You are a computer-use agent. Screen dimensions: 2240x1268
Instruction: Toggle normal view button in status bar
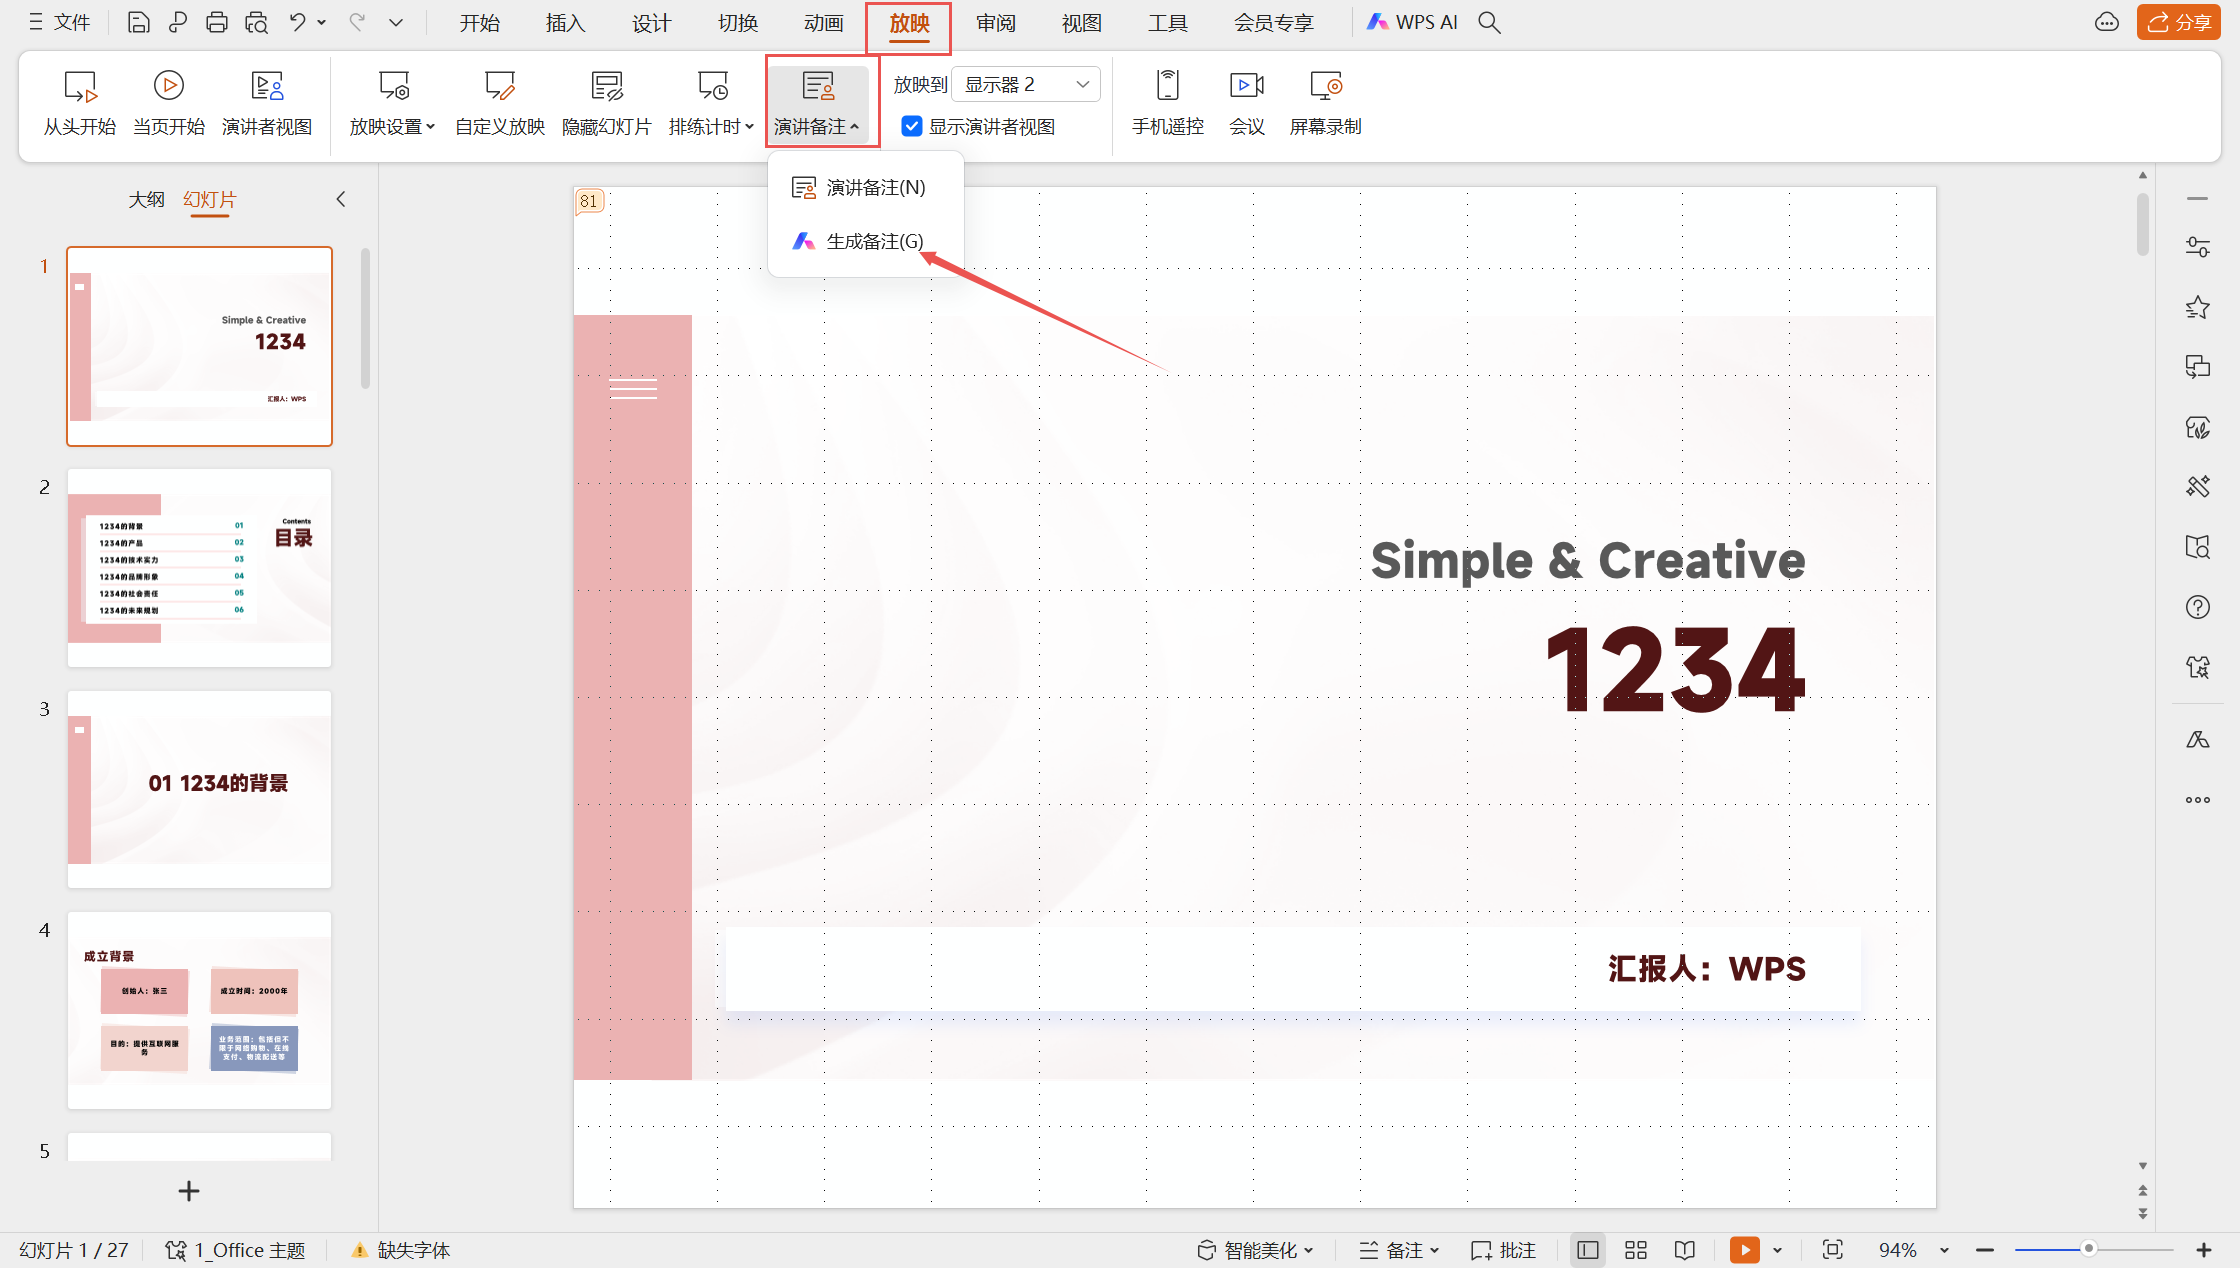click(x=1587, y=1250)
